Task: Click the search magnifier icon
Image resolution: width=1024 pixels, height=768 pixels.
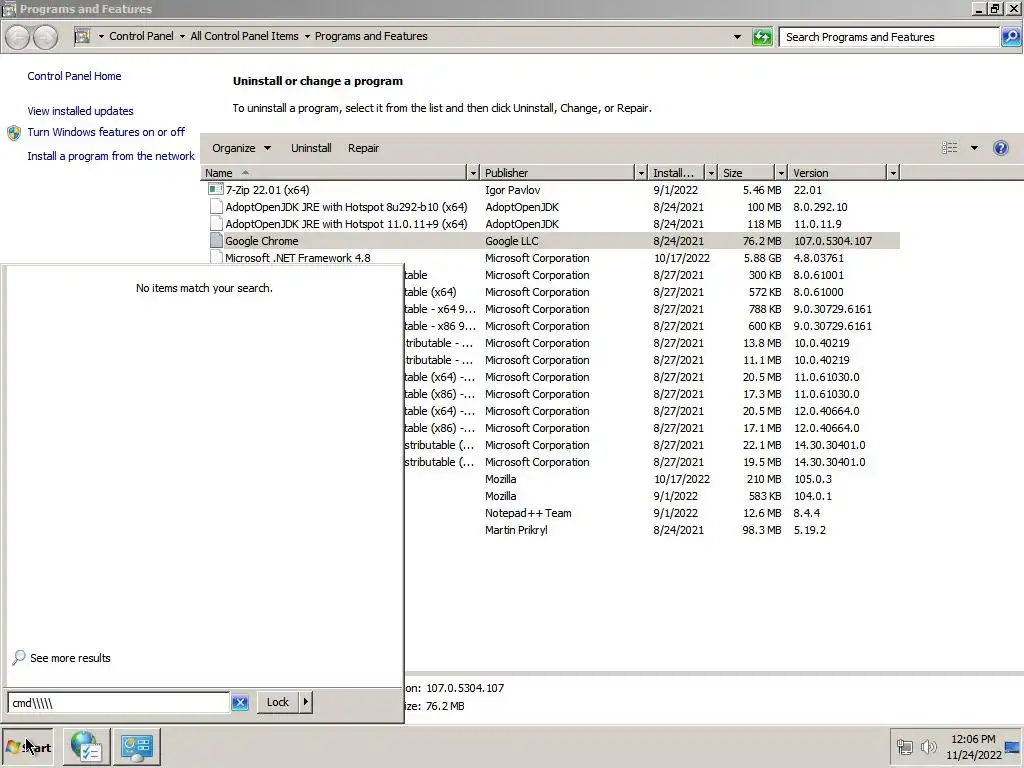Action: [x=1010, y=37]
